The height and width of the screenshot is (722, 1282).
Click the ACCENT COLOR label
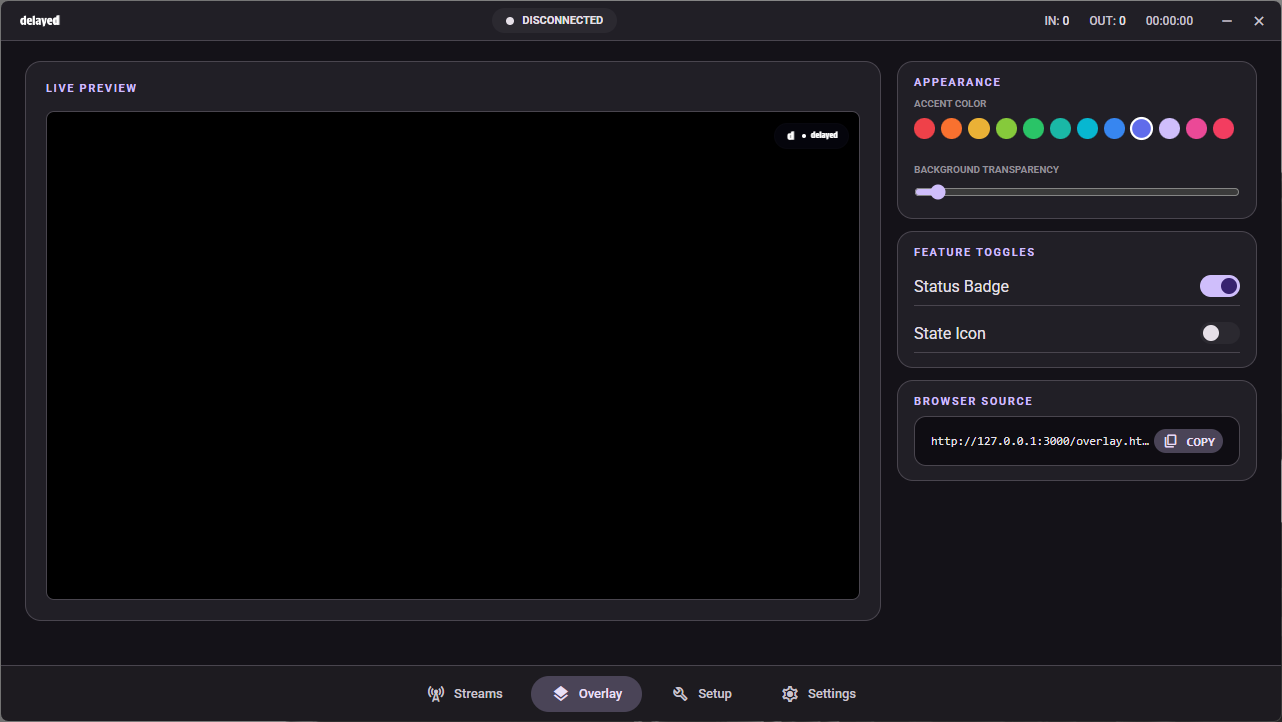950,104
